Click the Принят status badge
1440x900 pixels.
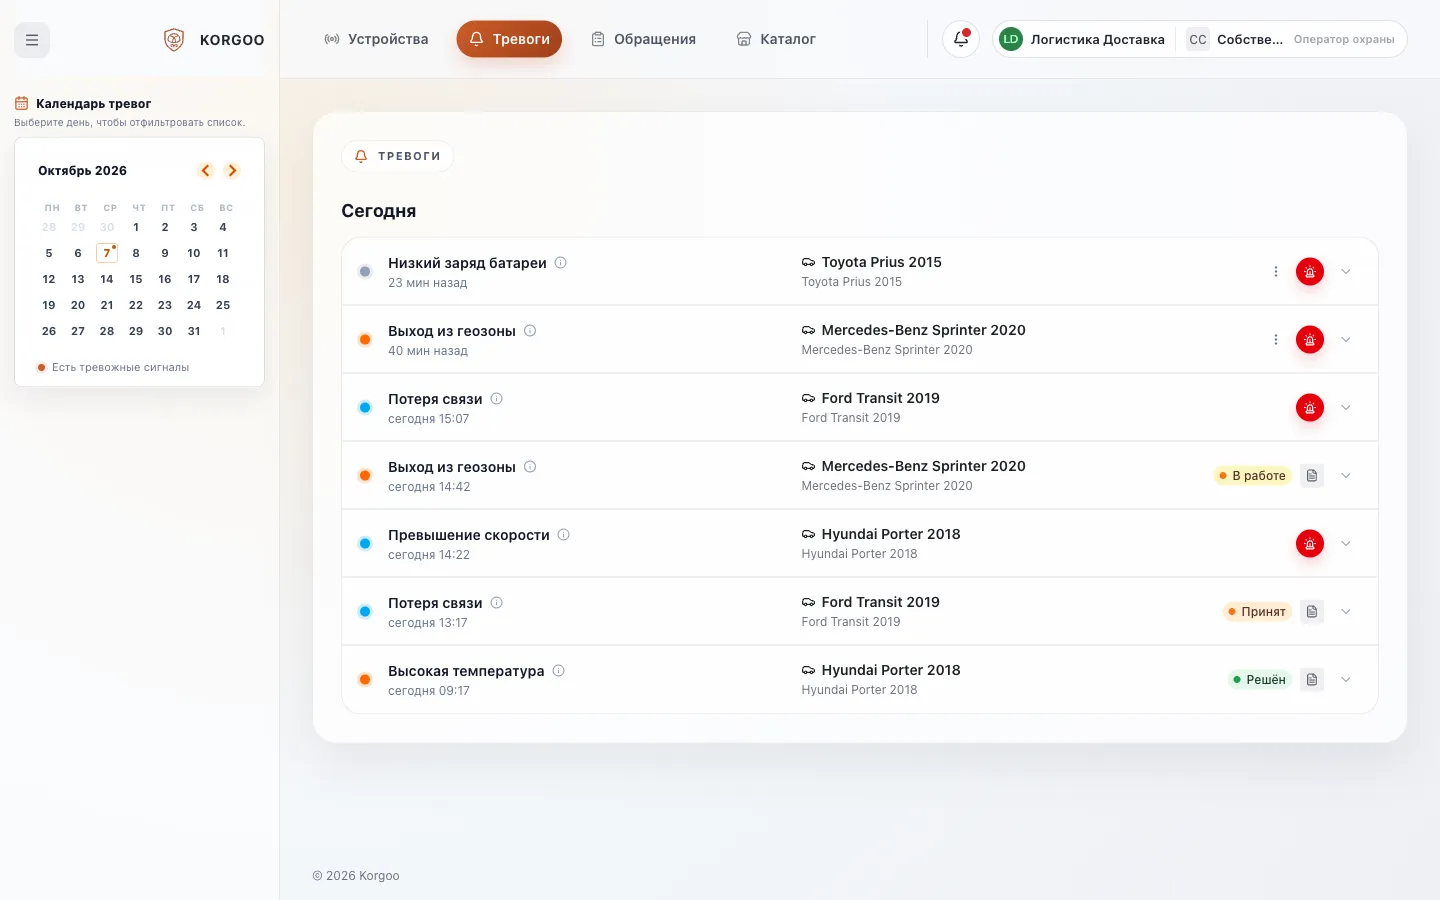(x=1257, y=612)
